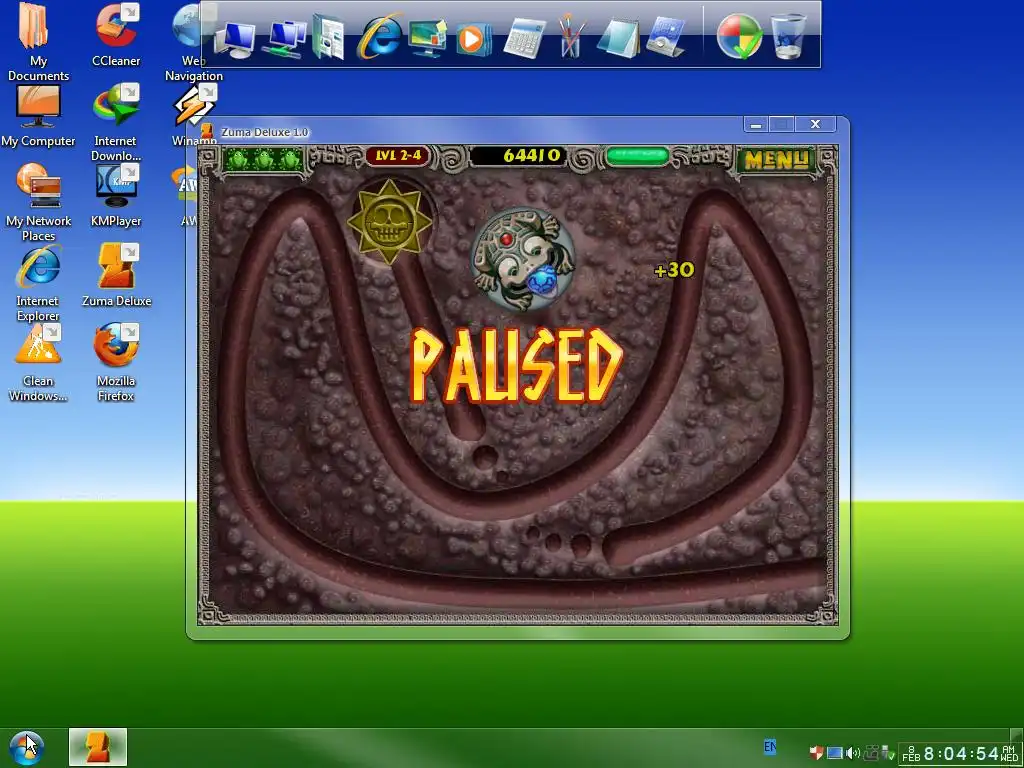The height and width of the screenshot is (768, 1024).
Task: Open the Winamp desktop shortcut
Action: pyautogui.click(x=194, y=116)
